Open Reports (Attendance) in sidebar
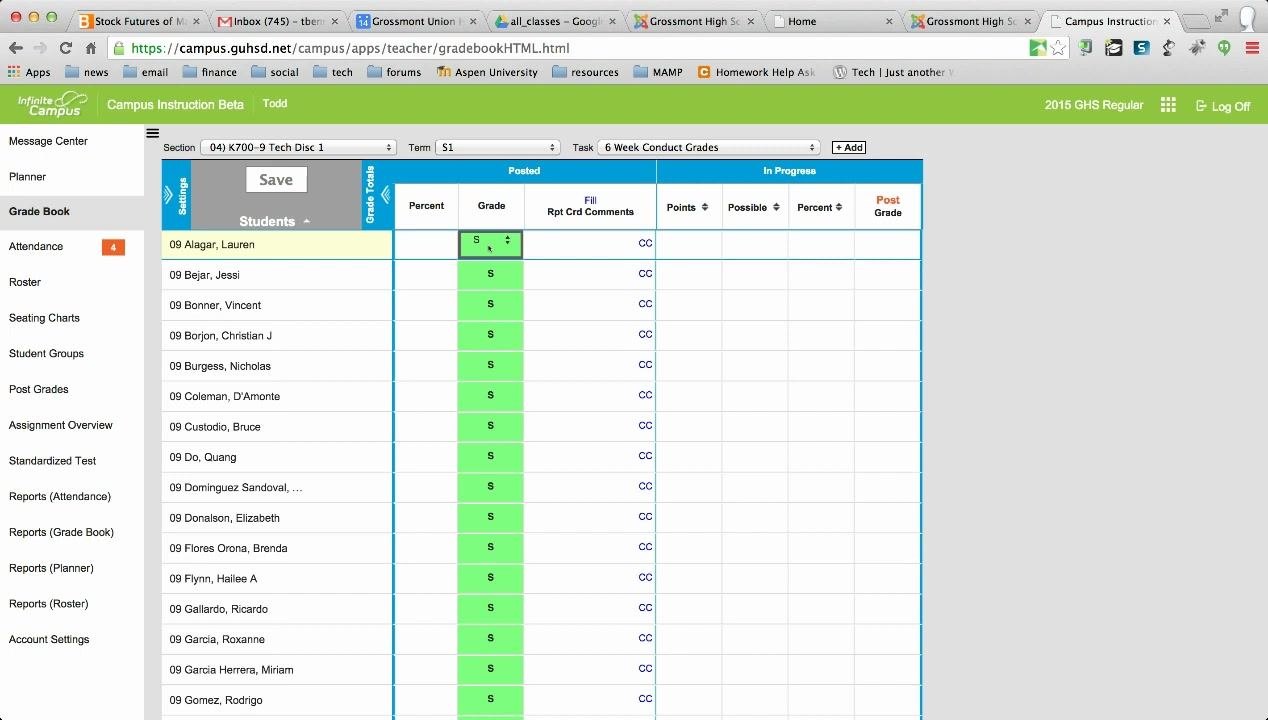1268x720 pixels. [59, 496]
